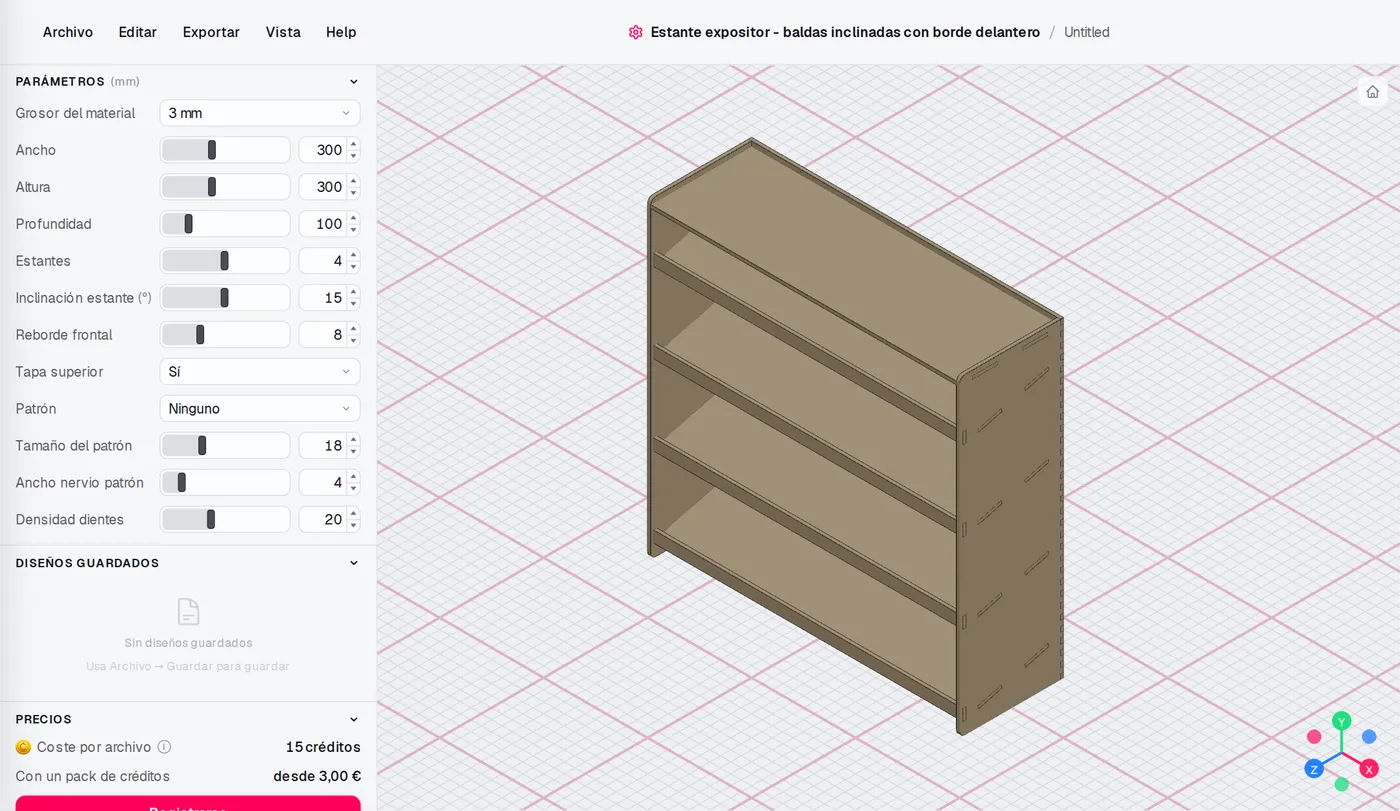Click the info icon next to Coste por archivo
This screenshot has width=1400, height=811.
[165, 747]
